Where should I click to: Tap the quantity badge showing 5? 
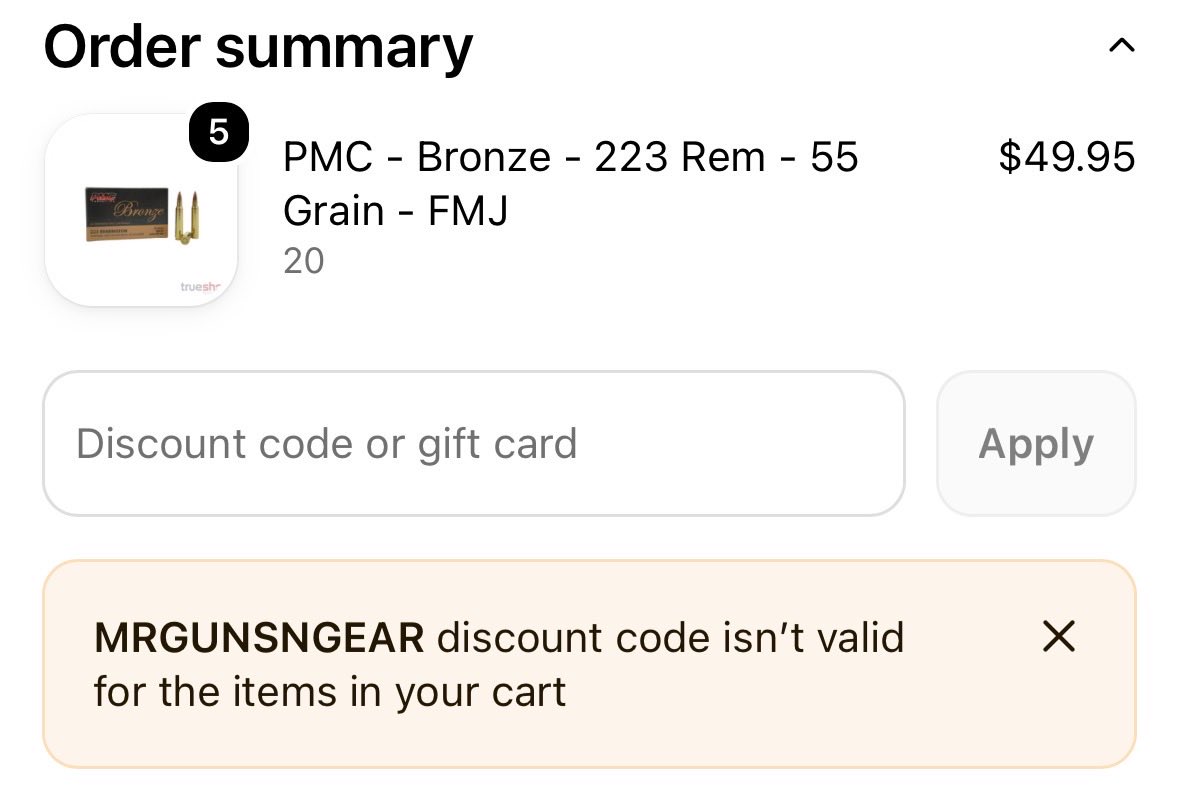(x=219, y=132)
